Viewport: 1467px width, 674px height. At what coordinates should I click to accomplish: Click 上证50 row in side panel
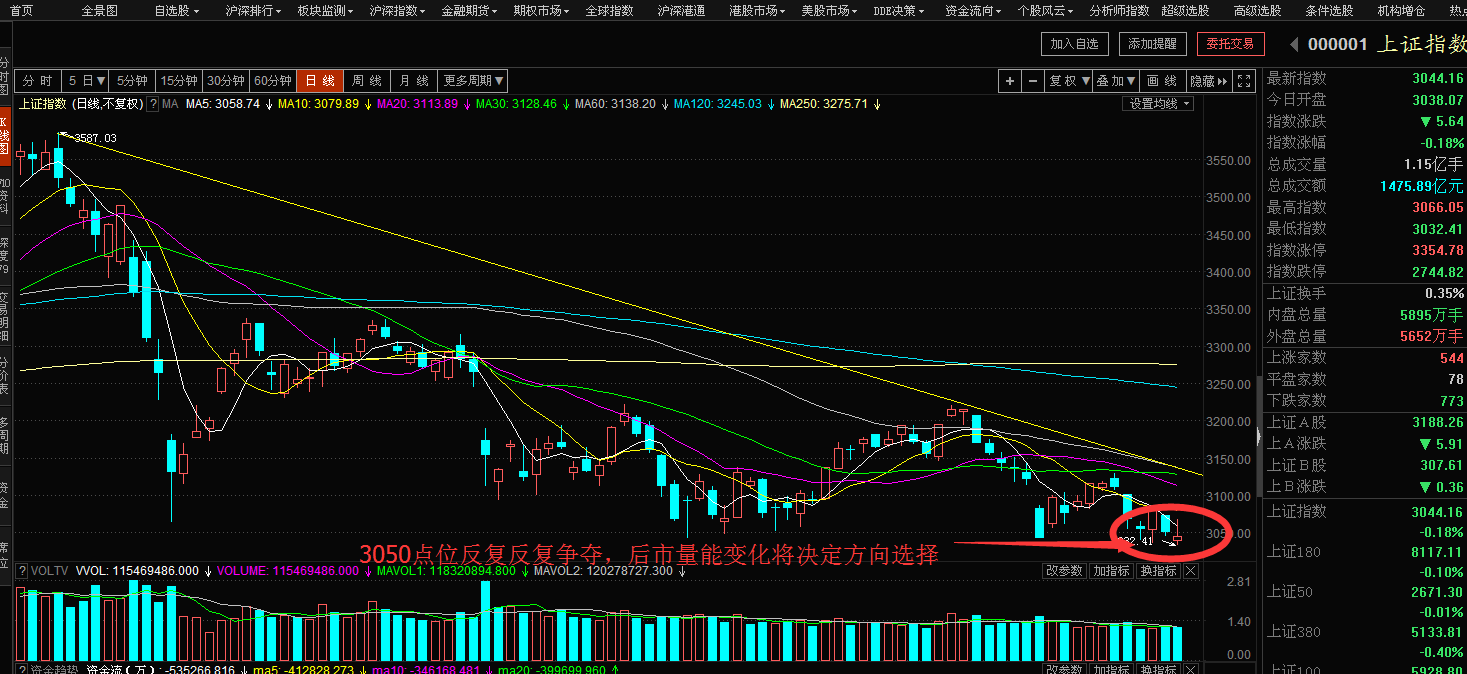click(1365, 592)
